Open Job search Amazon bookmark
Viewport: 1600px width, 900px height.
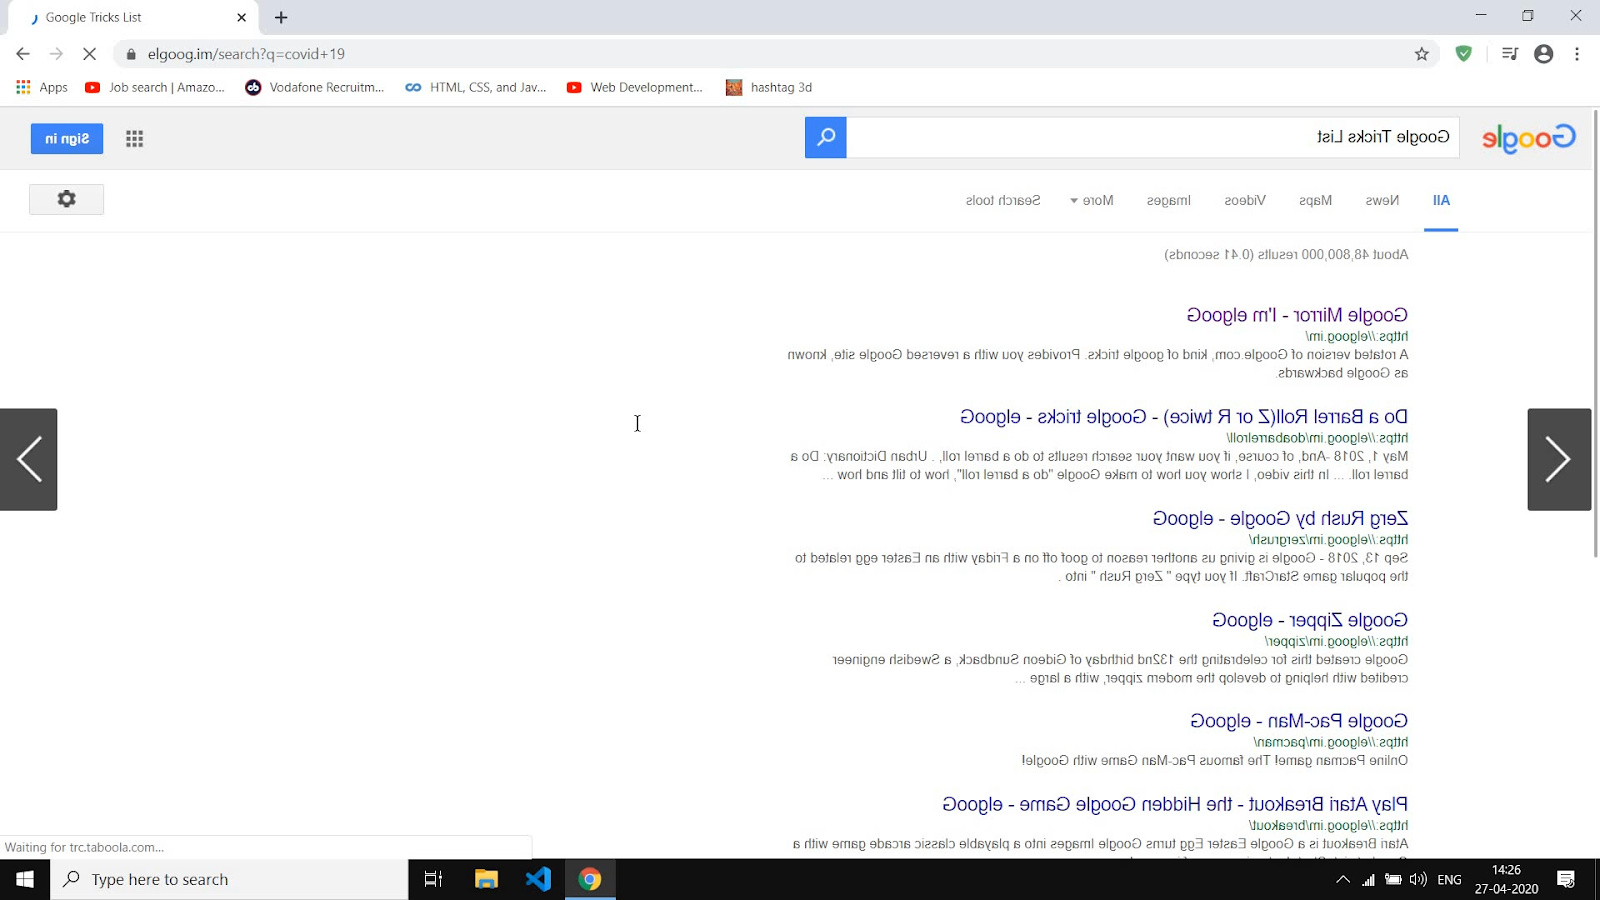155,87
